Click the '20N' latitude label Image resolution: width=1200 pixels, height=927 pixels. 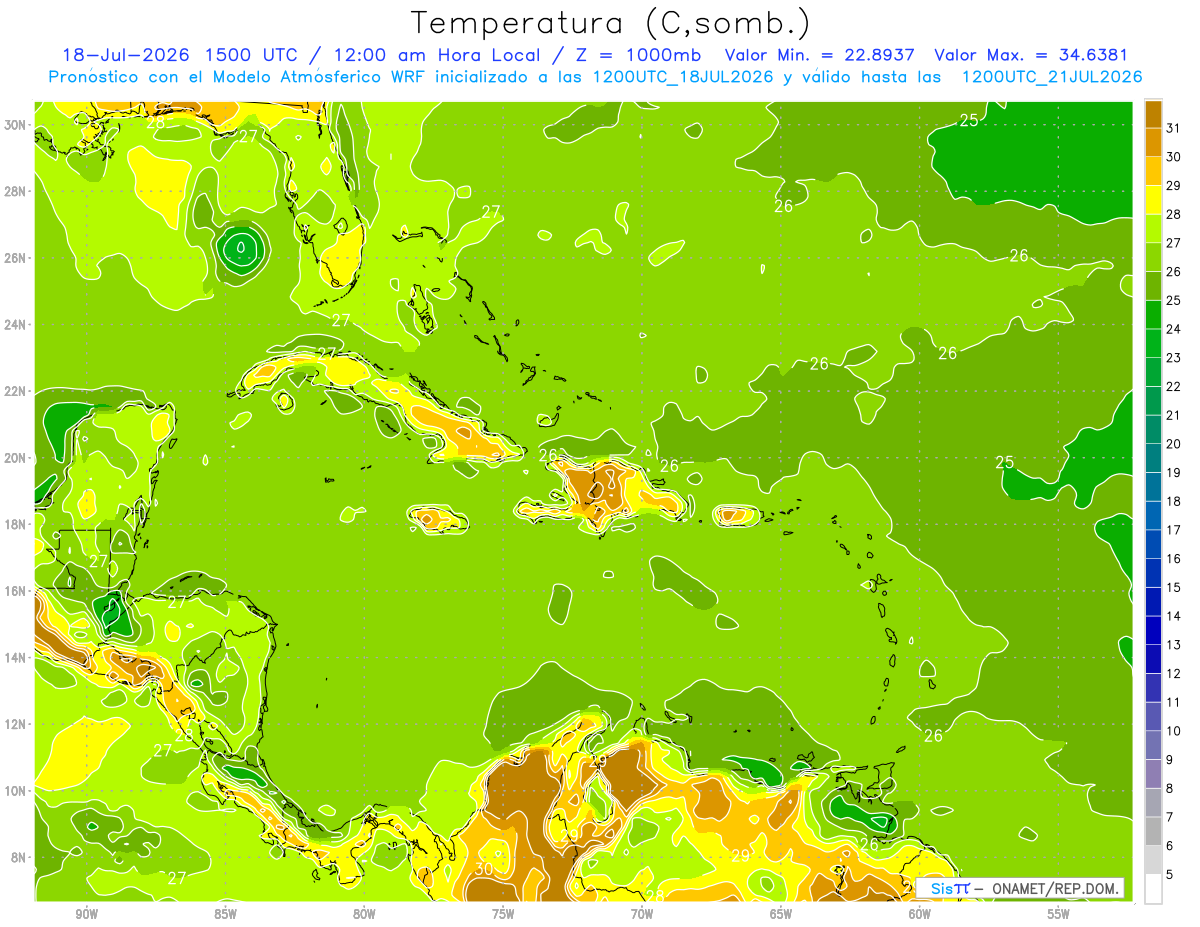click(x=16, y=458)
